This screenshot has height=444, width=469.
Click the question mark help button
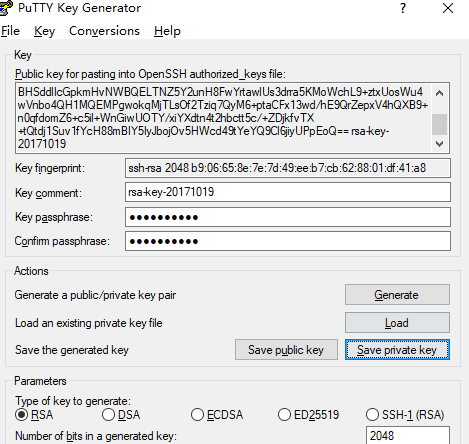(x=403, y=8)
